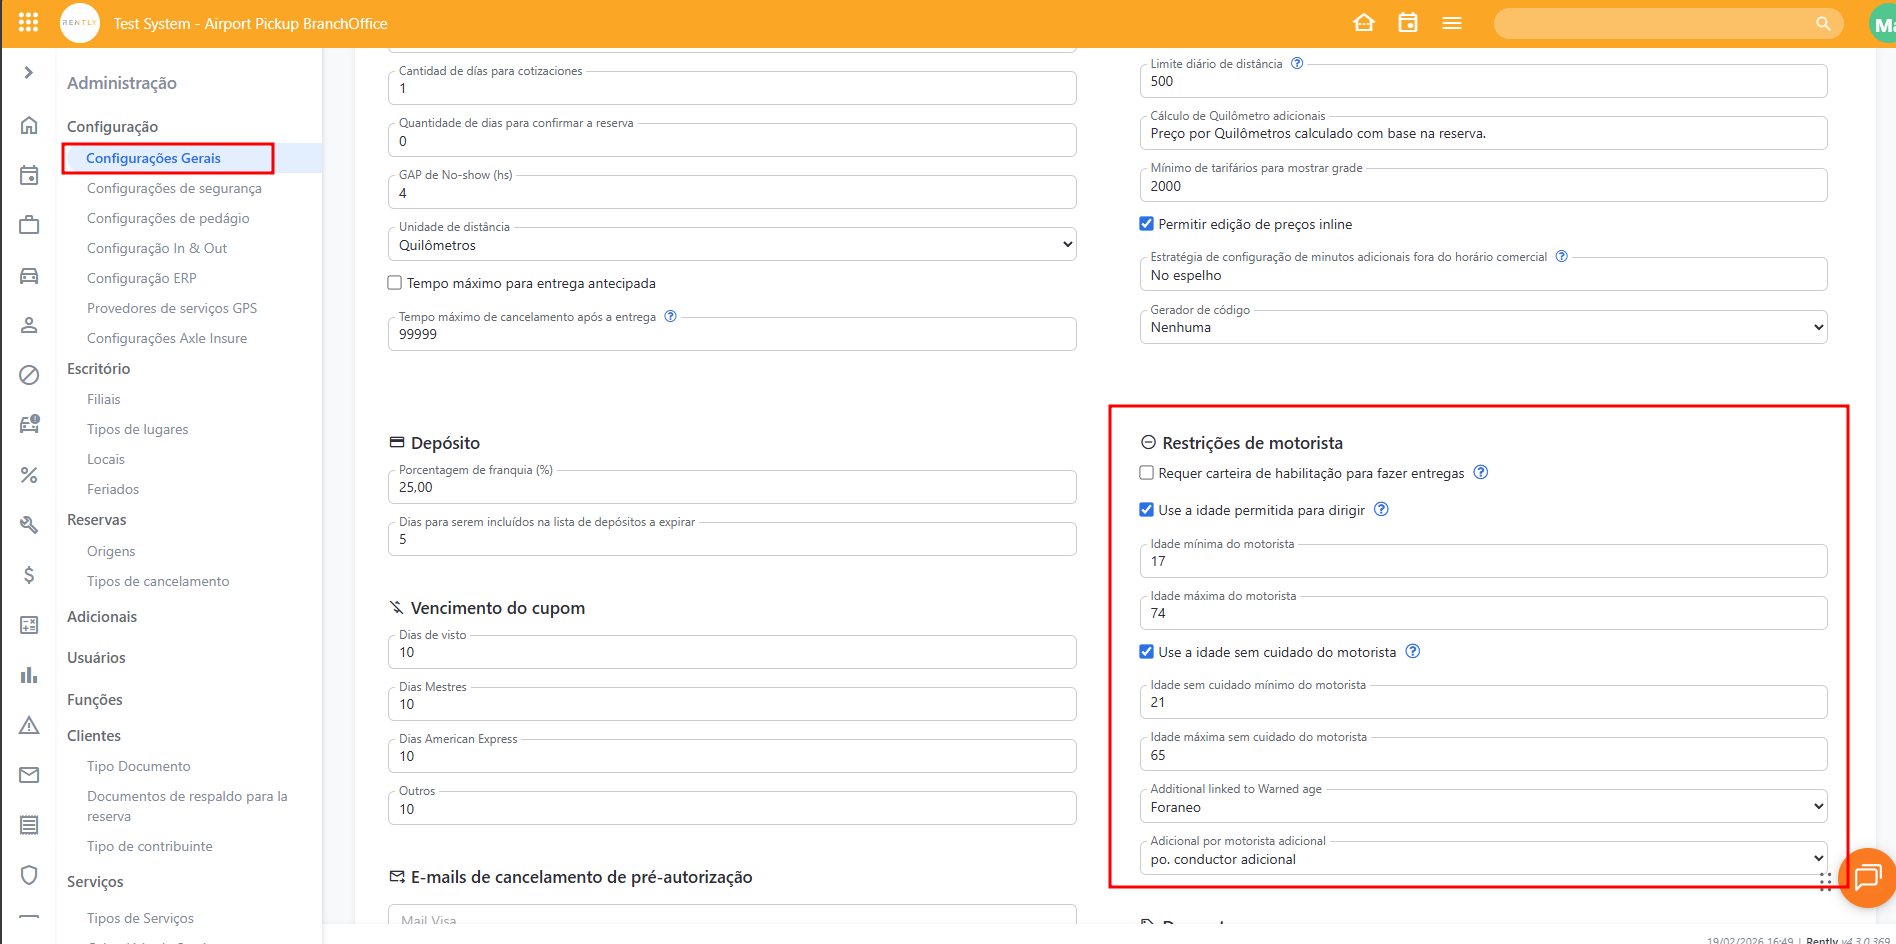
Task: Open Tipos de cancelamento link
Action: 158,581
